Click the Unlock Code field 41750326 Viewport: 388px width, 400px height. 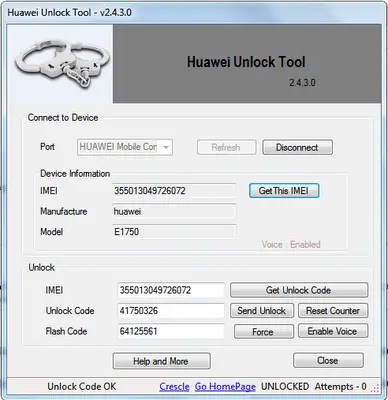click(x=171, y=311)
